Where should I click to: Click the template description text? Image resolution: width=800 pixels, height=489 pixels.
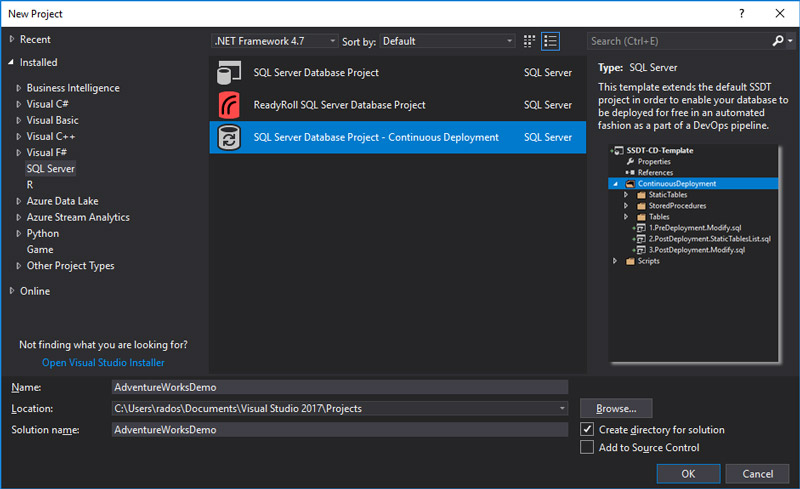[x=693, y=106]
